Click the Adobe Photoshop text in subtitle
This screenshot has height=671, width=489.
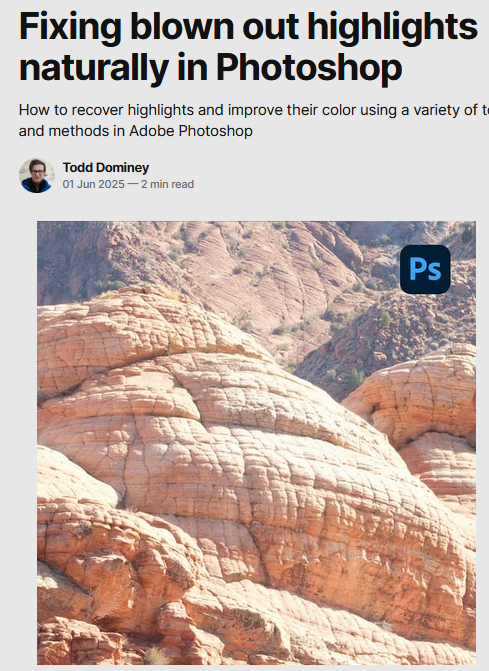191,131
